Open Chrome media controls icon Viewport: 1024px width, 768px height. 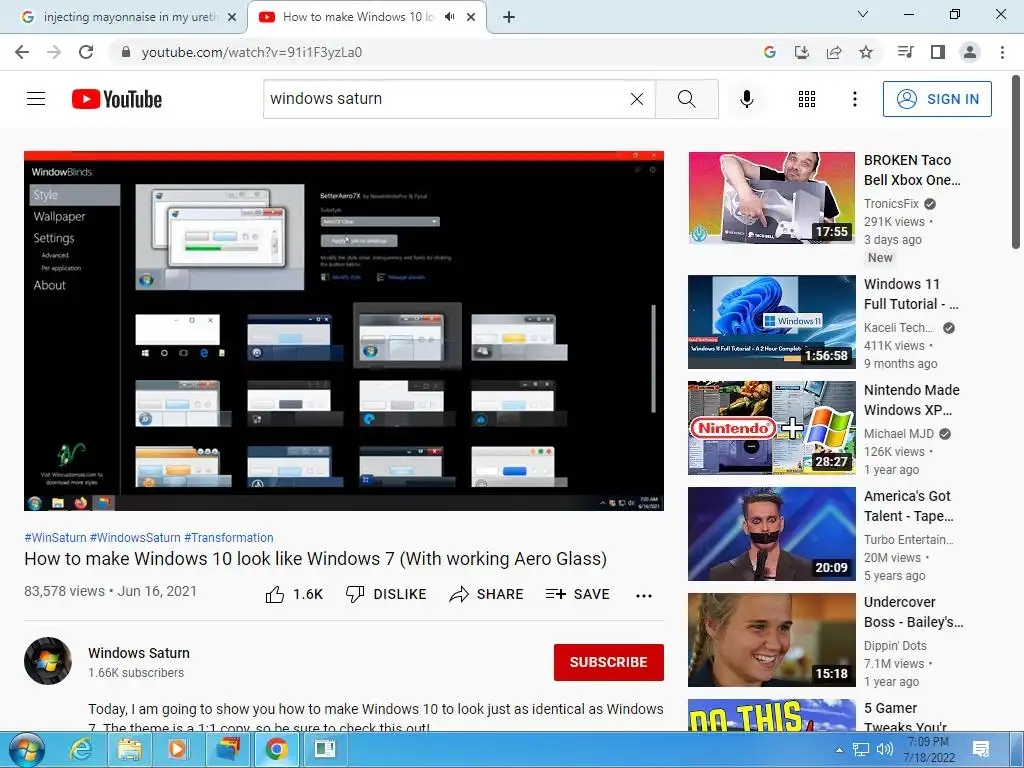[905, 52]
